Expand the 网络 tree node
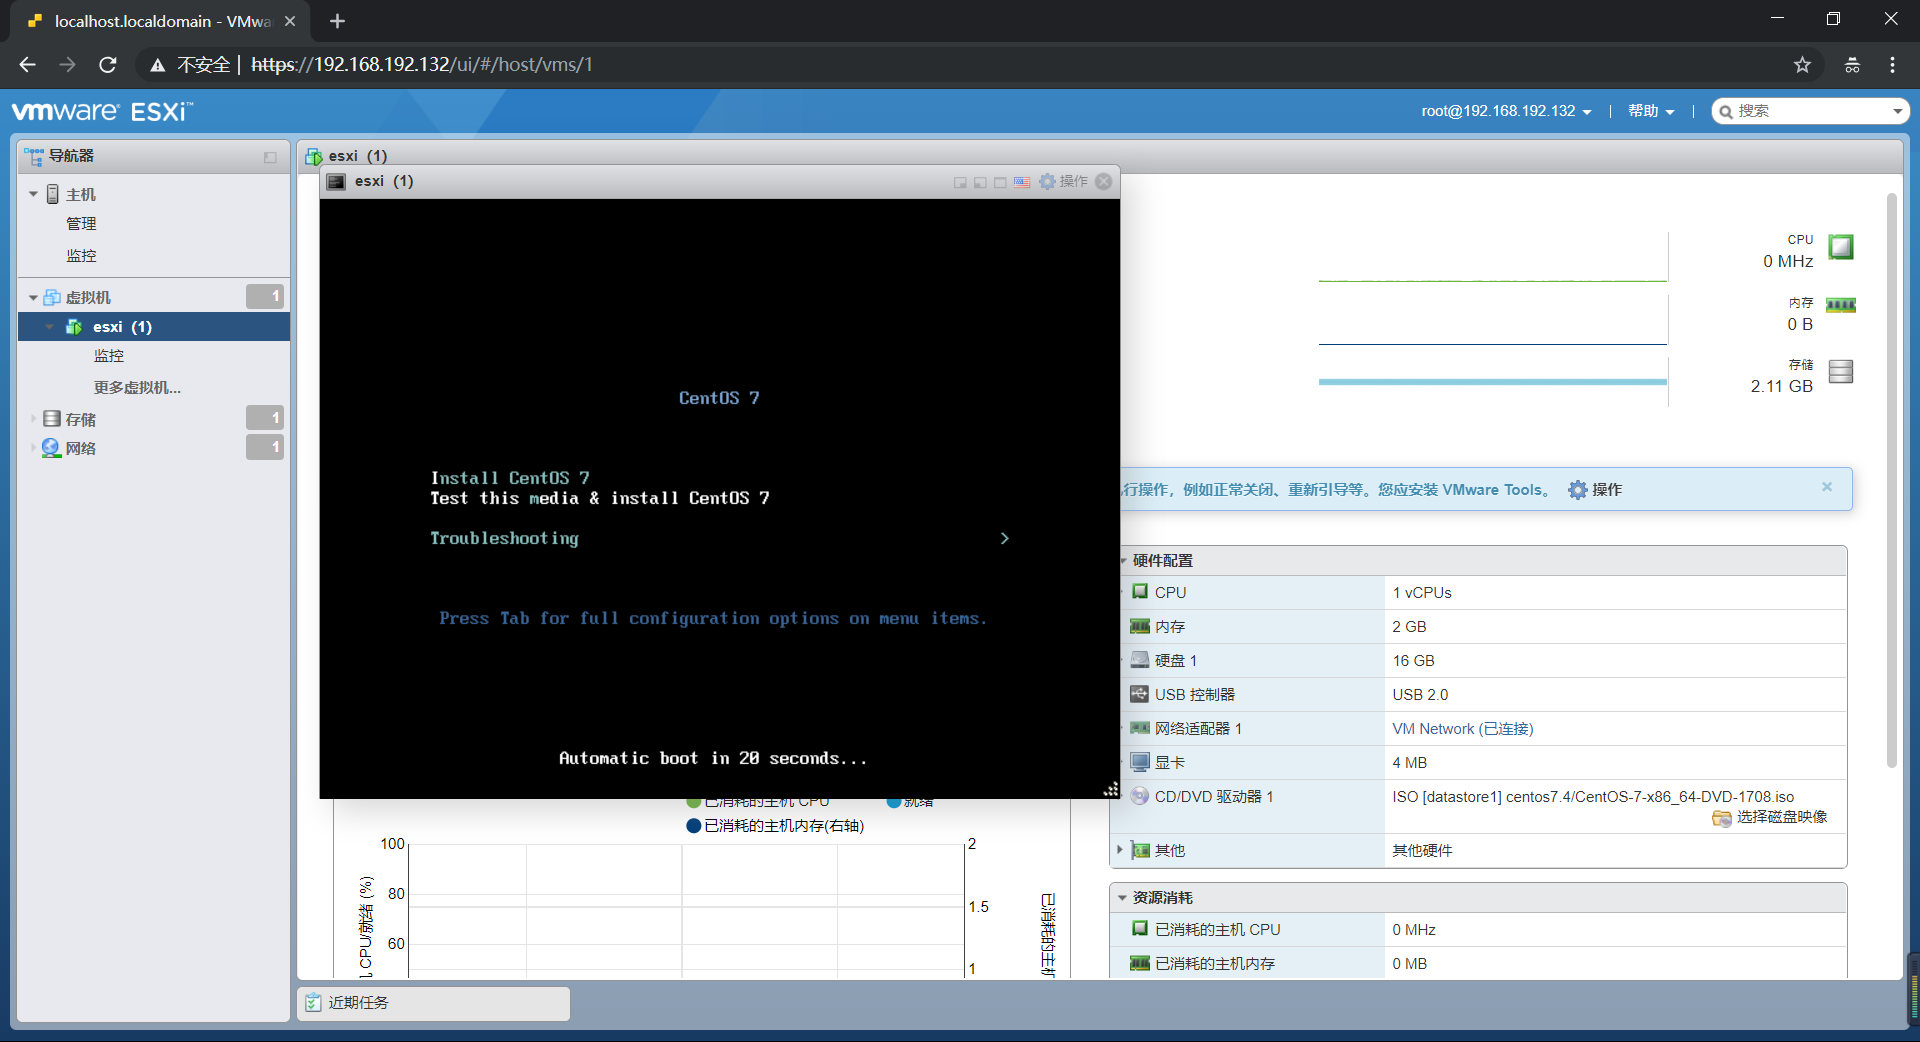1920x1042 pixels. click(33, 448)
